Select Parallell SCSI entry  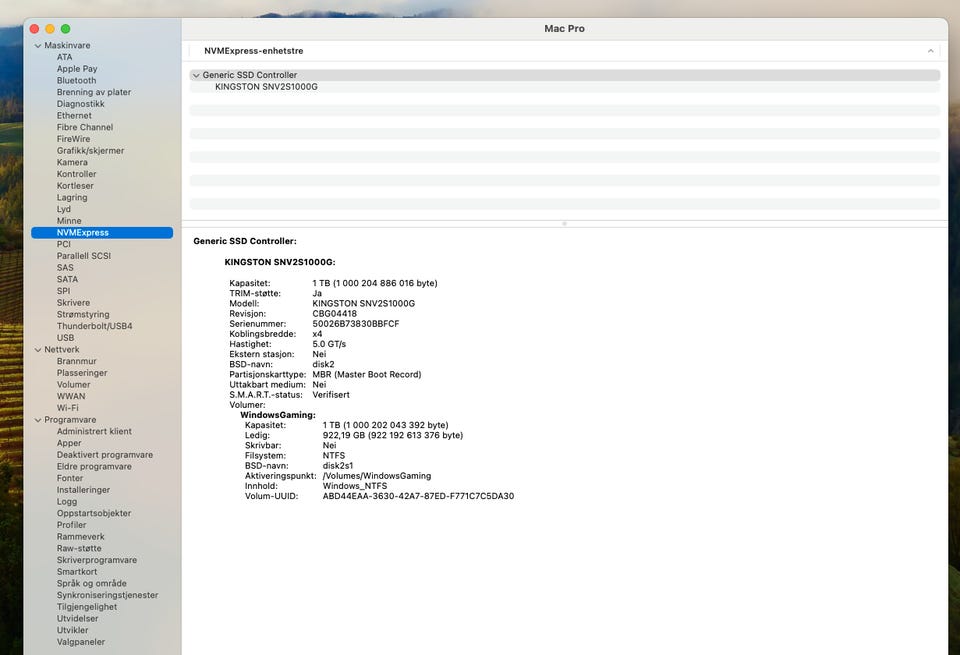(84, 256)
